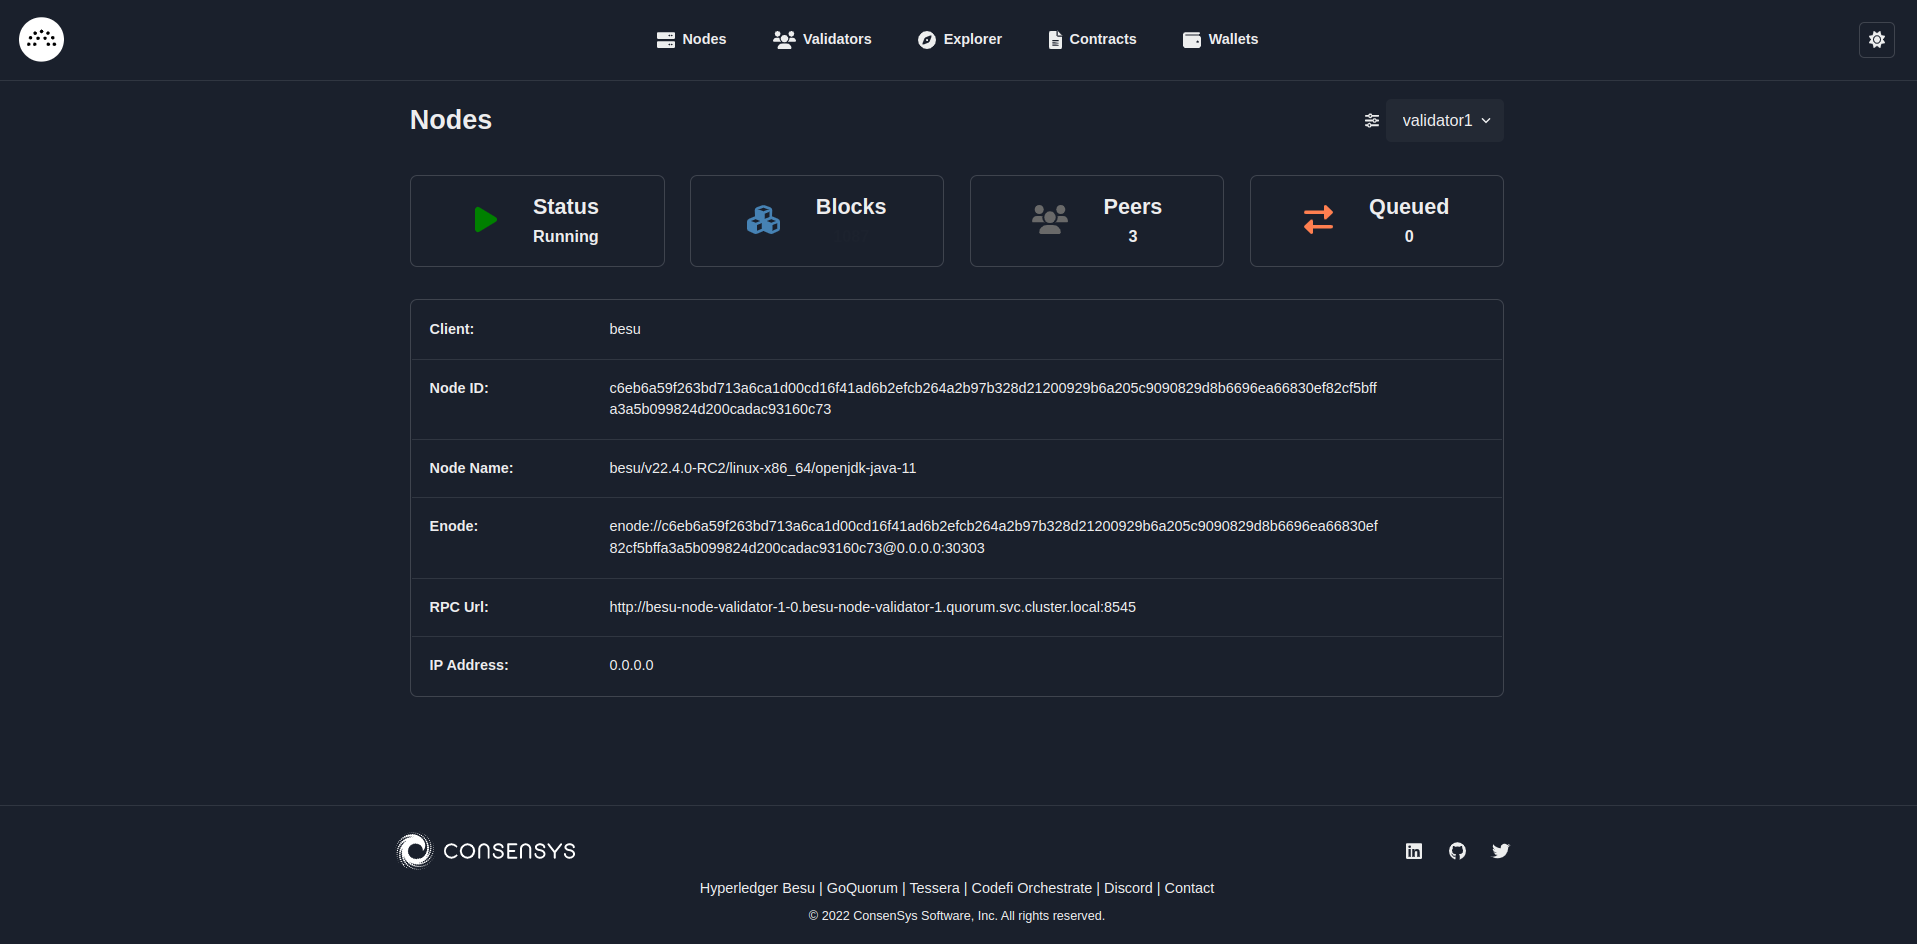This screenshot has height=944, width=1917.
Task: Click the green Status play icon
Action: pos(485,220)
